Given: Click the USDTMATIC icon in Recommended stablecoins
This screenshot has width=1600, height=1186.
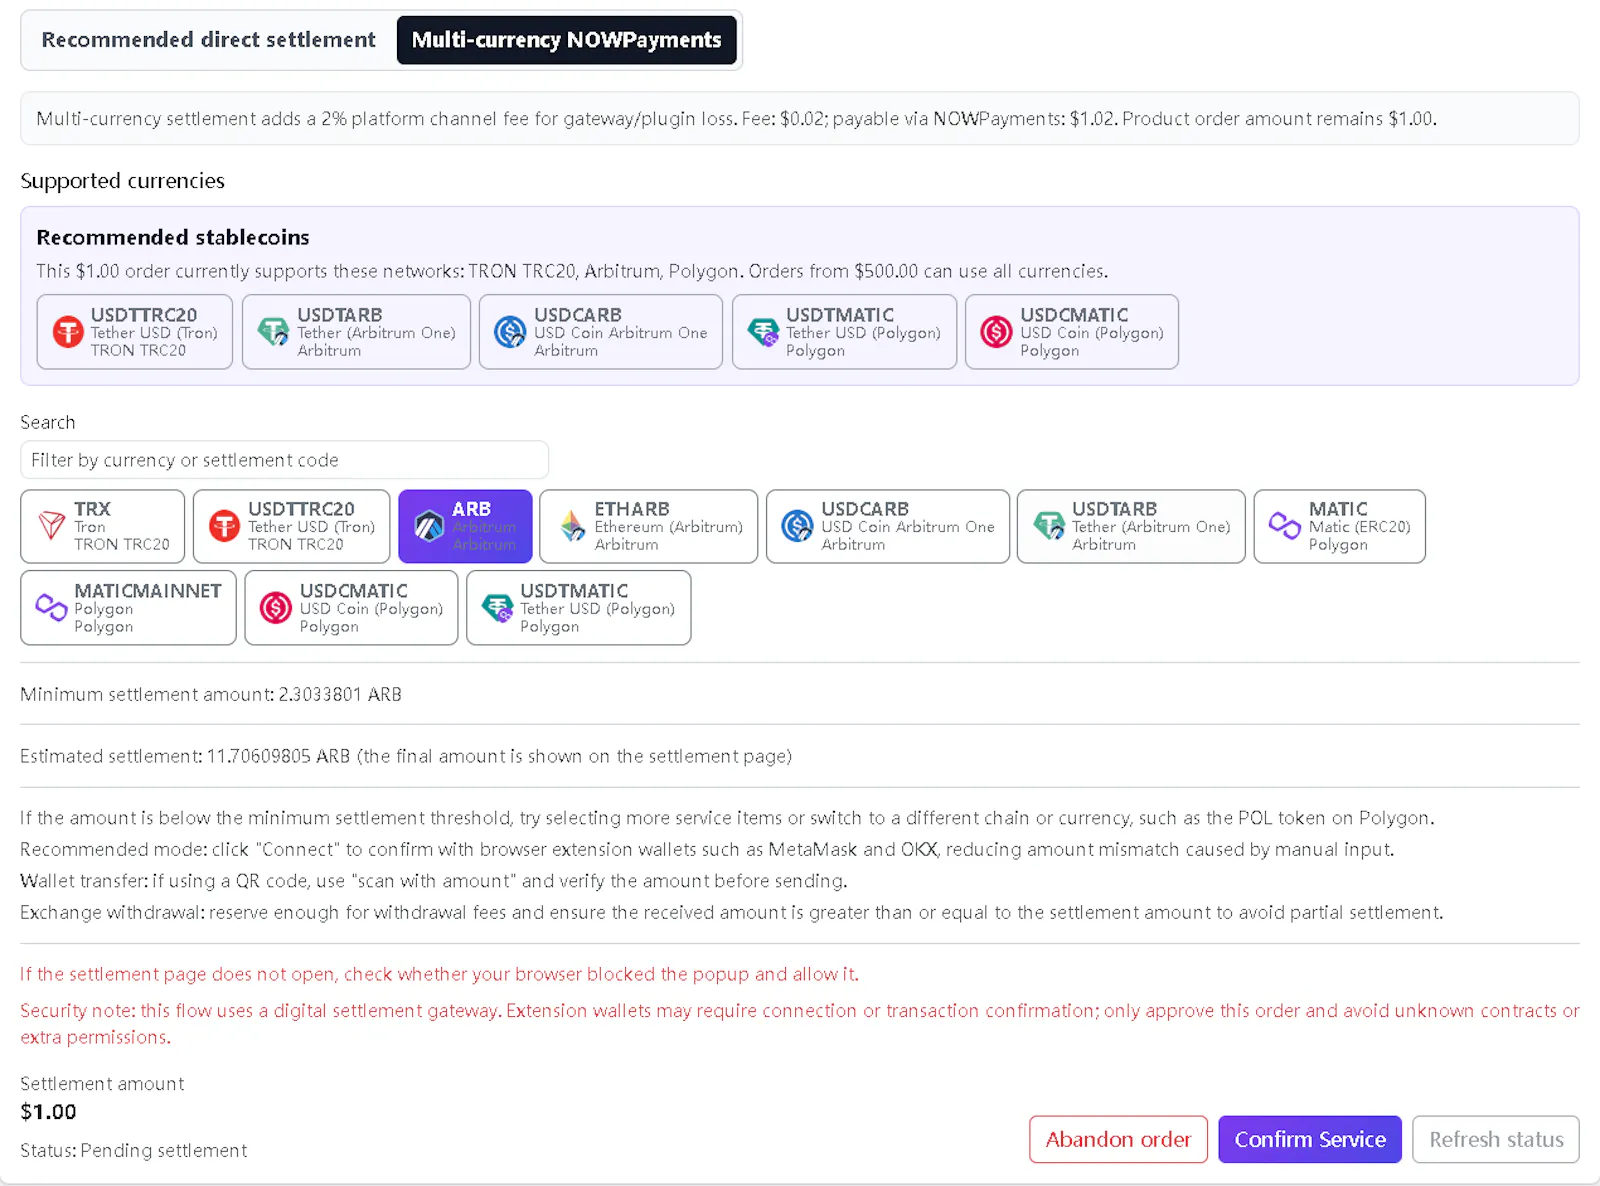Looking at the screenshot, I should (763, 331).
